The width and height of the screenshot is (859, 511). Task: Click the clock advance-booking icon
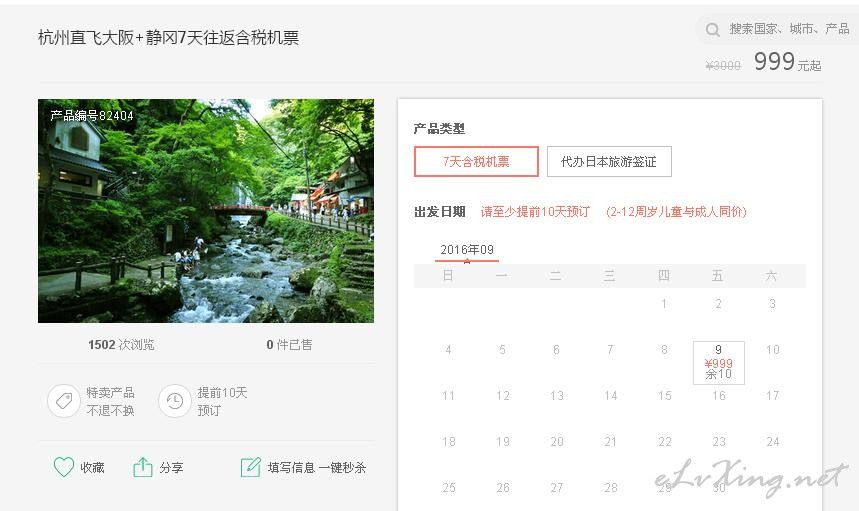(x=175, y=401)
